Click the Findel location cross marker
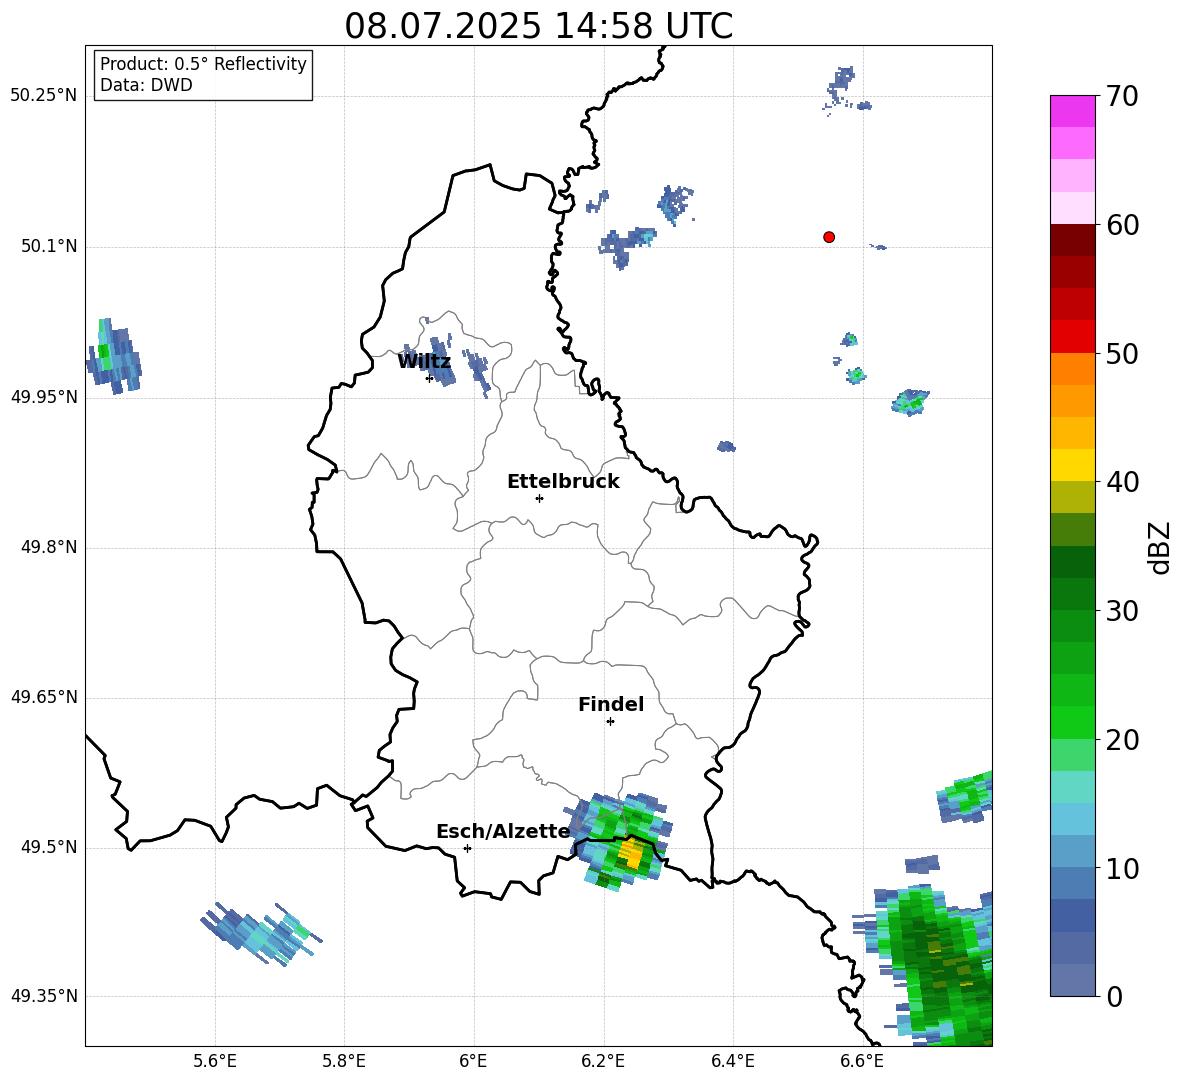The width and height of the screenshot is (1184, 1081). tap(610, 722)
